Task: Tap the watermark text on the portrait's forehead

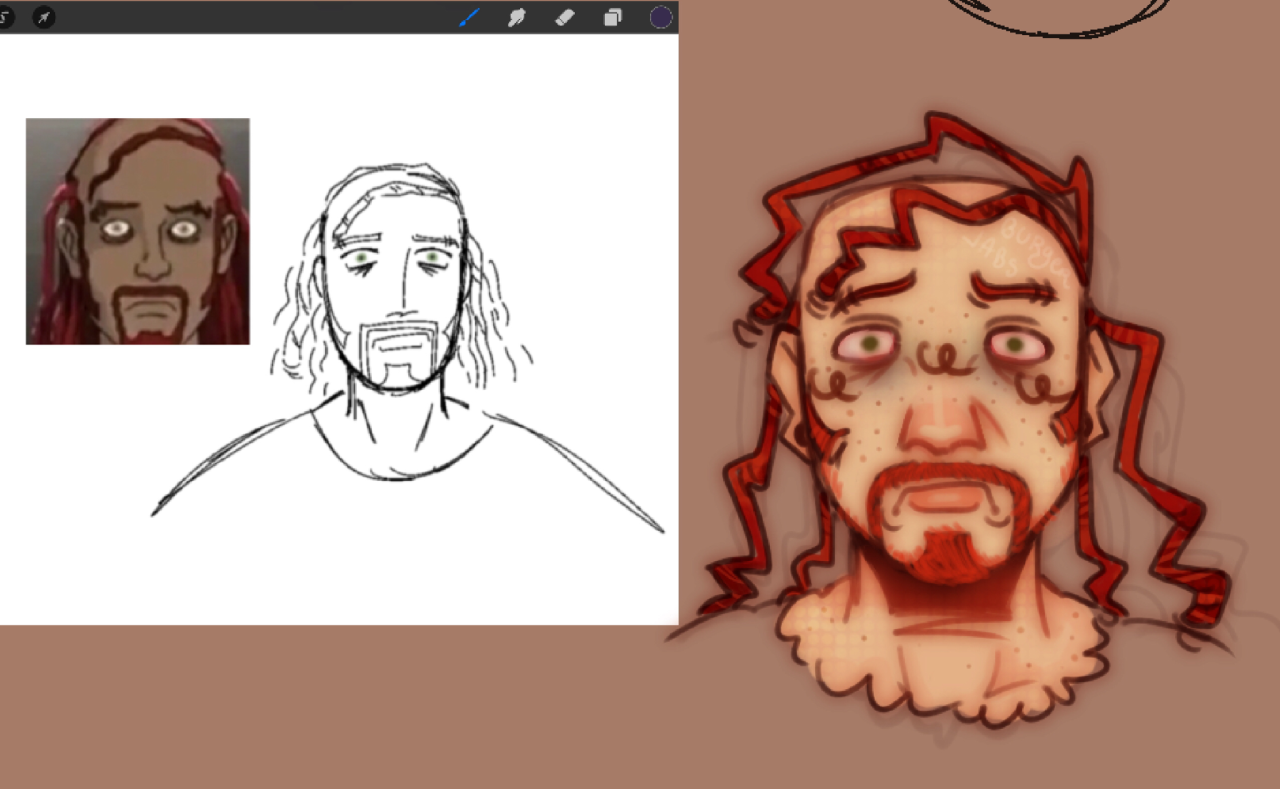Action: tap(1010, 250)
